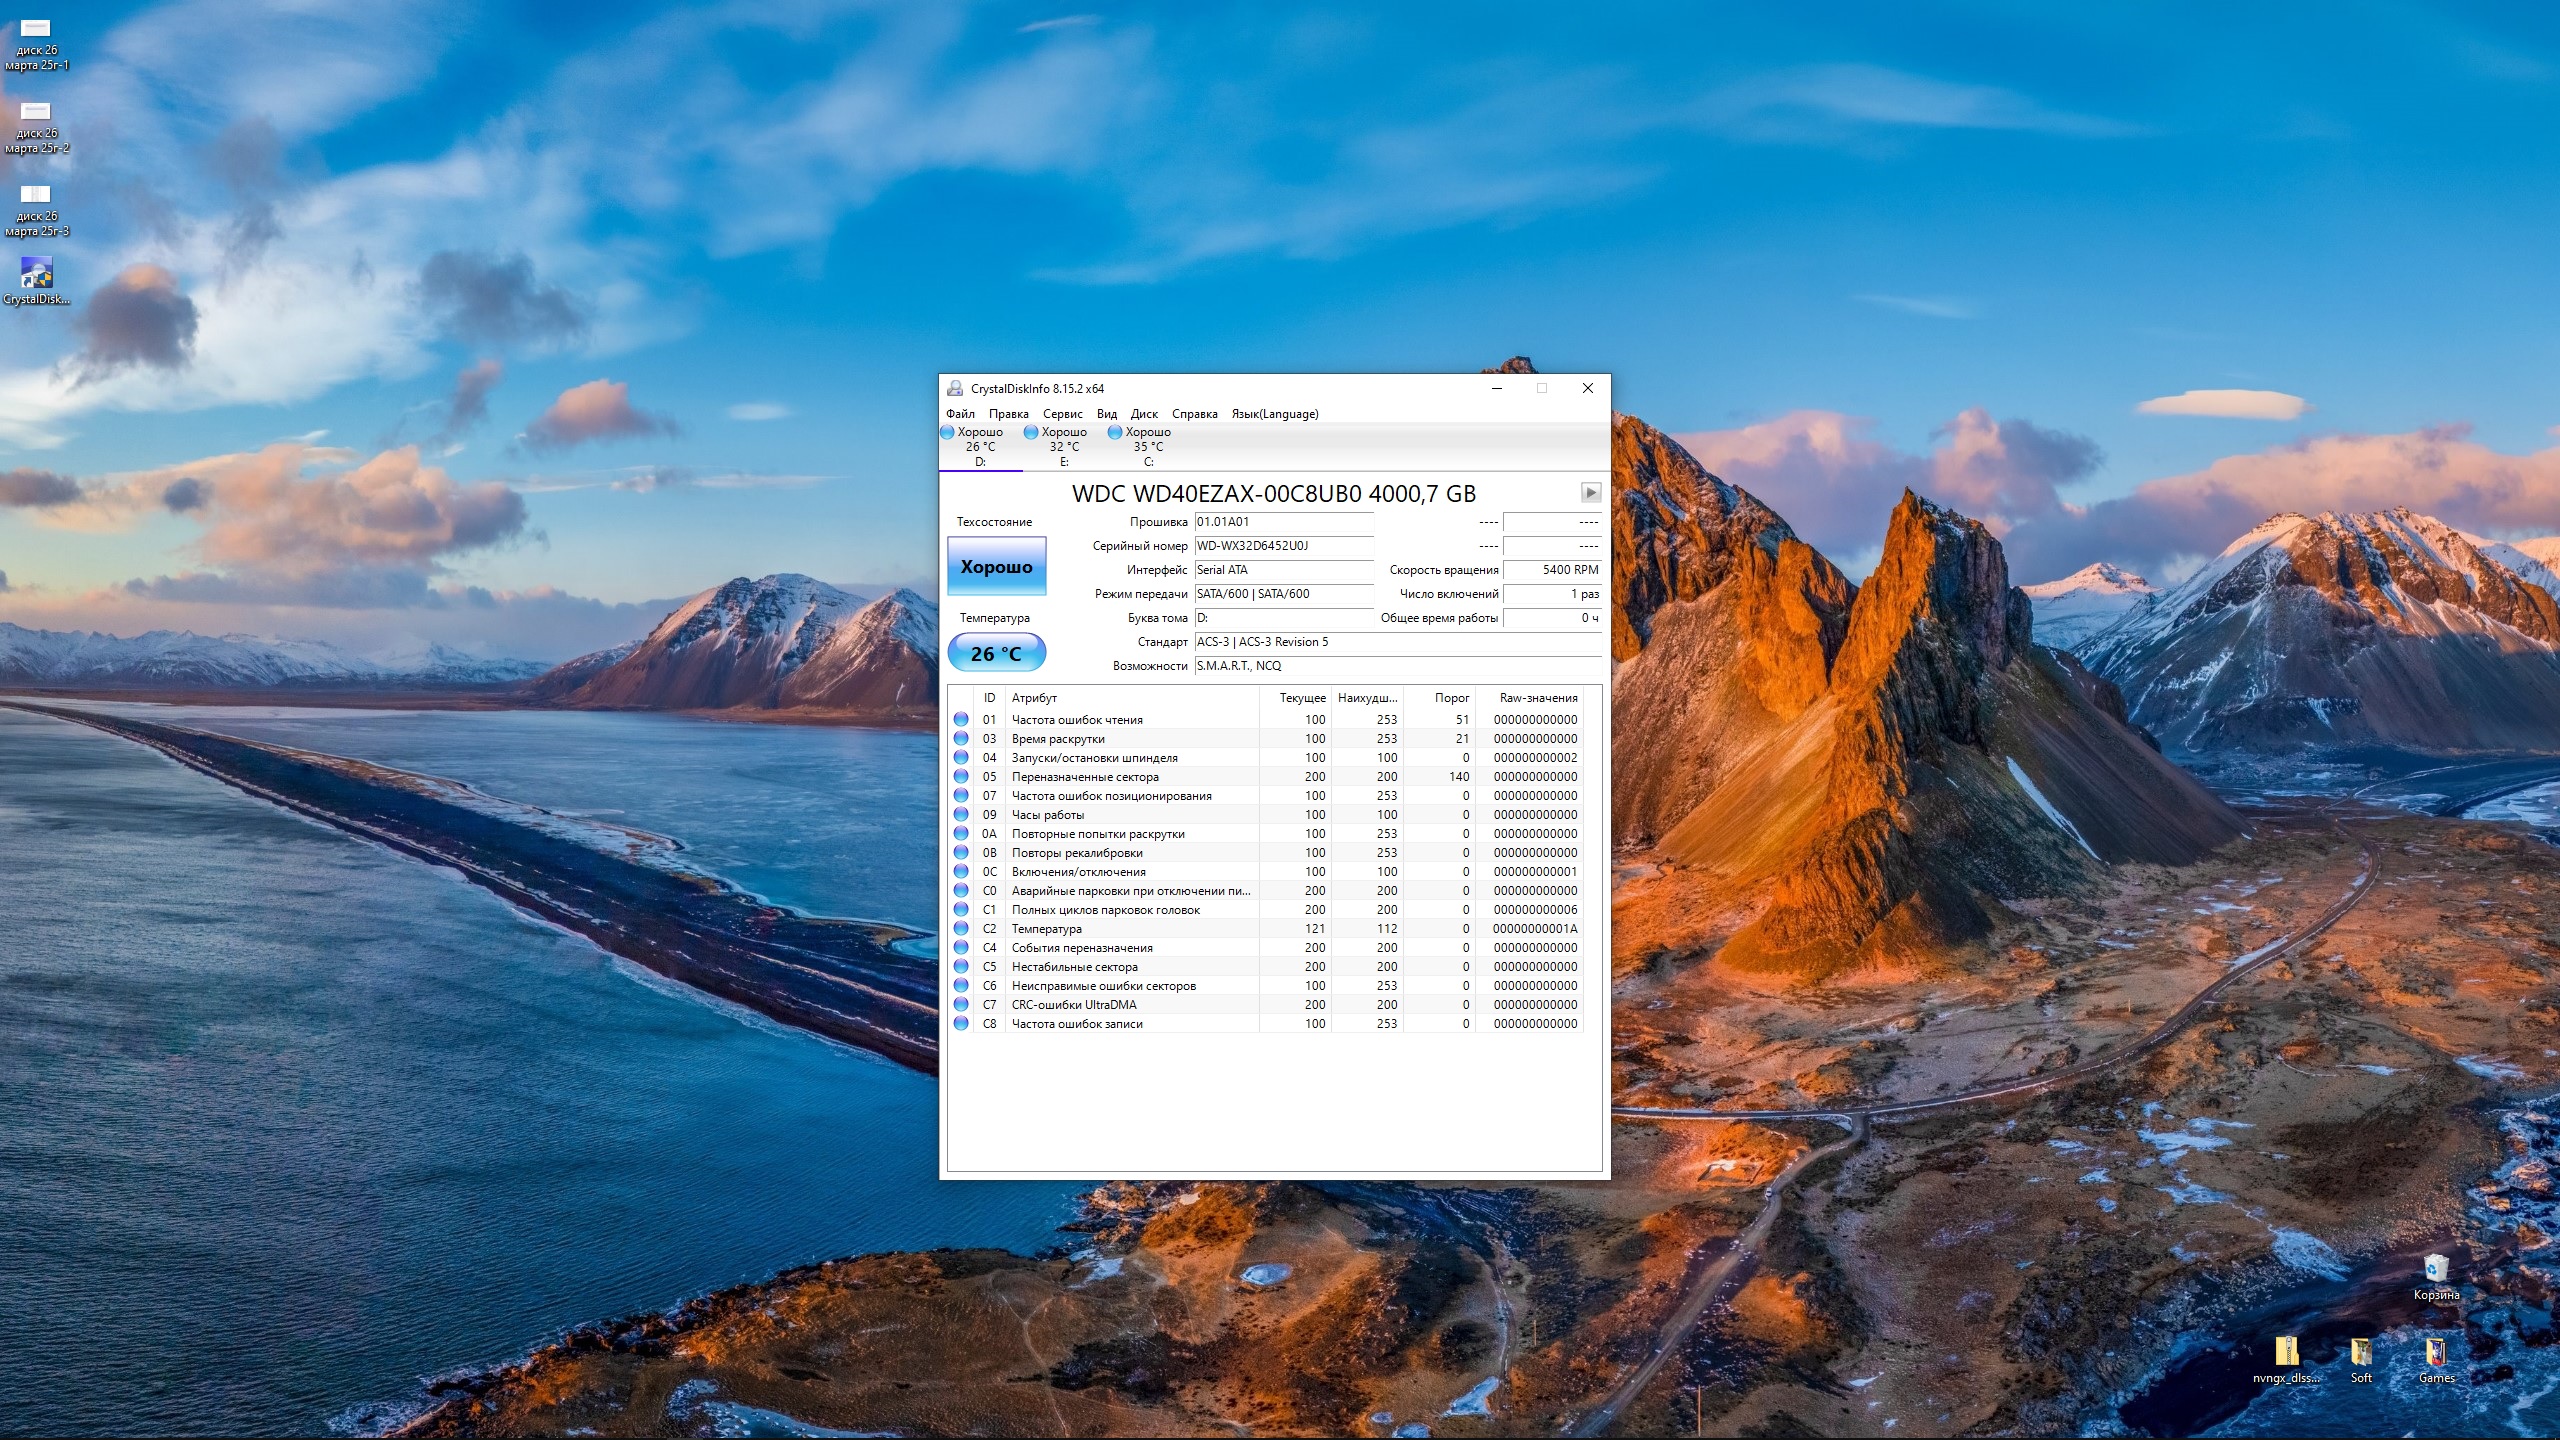Click the serial number field

[1283, 546]
